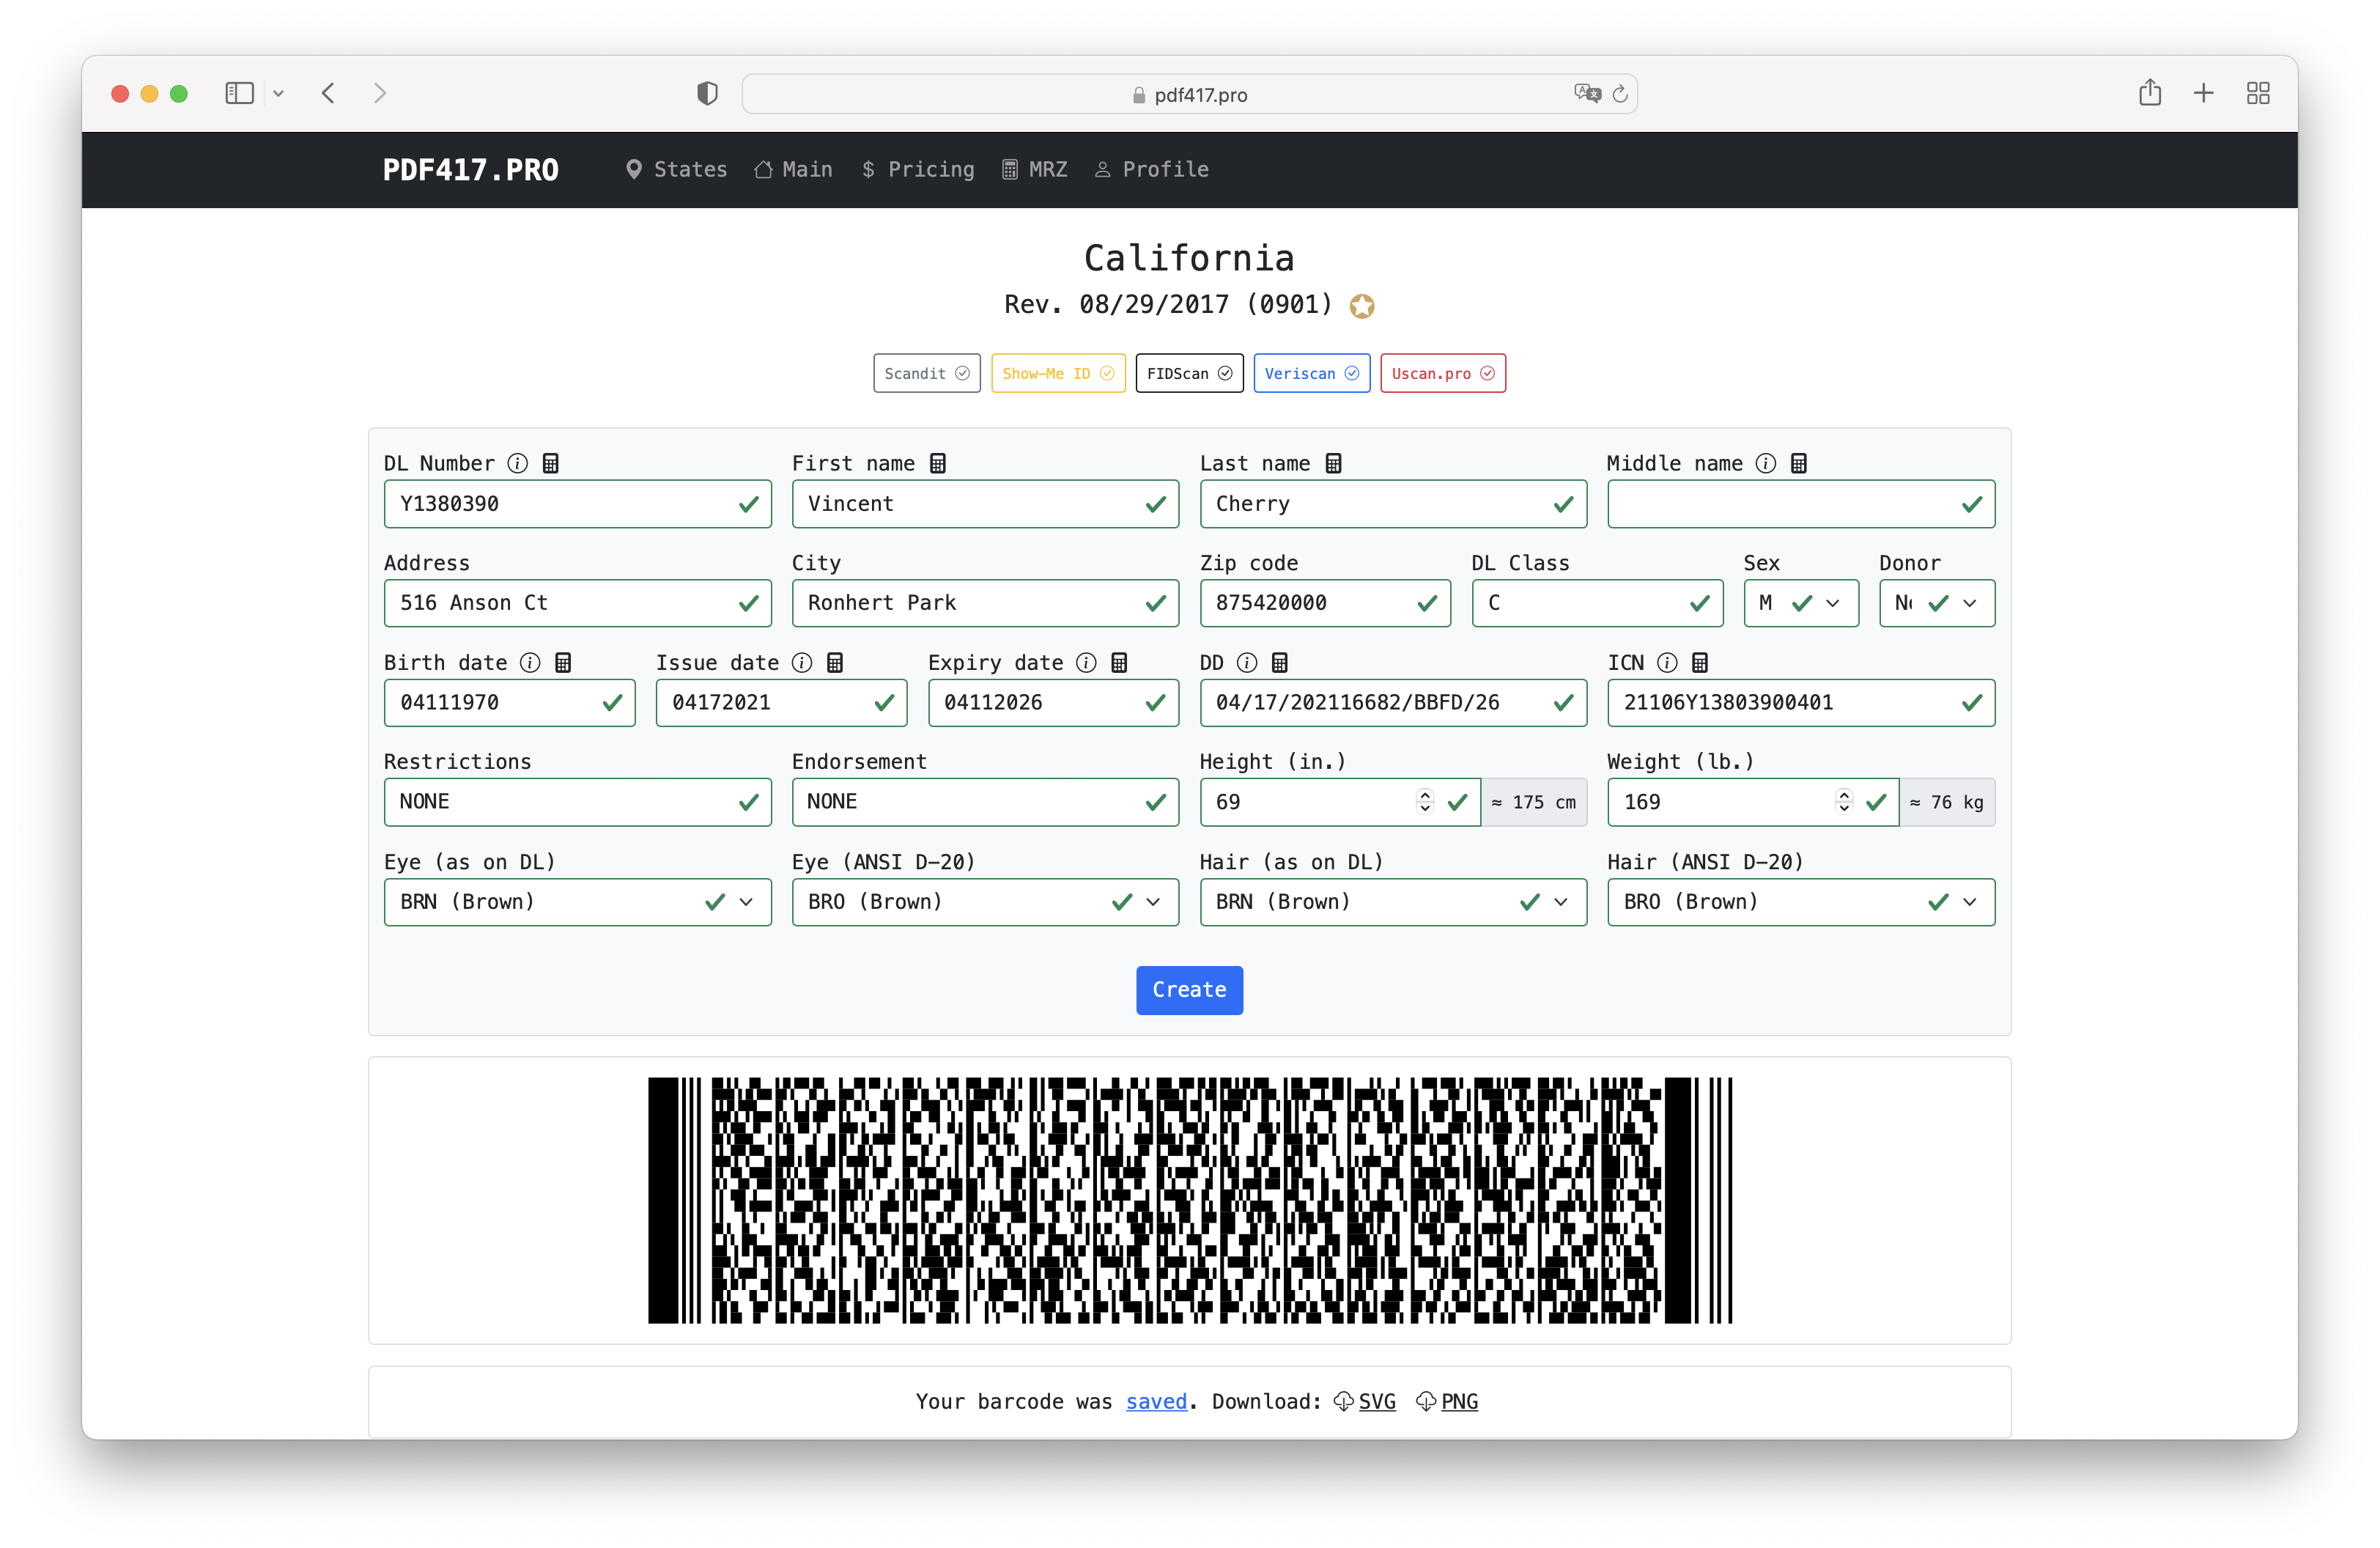Screen dimensions: 2380x1548
Task: Open the DD field info tooltip
Action: [1246, 662]
